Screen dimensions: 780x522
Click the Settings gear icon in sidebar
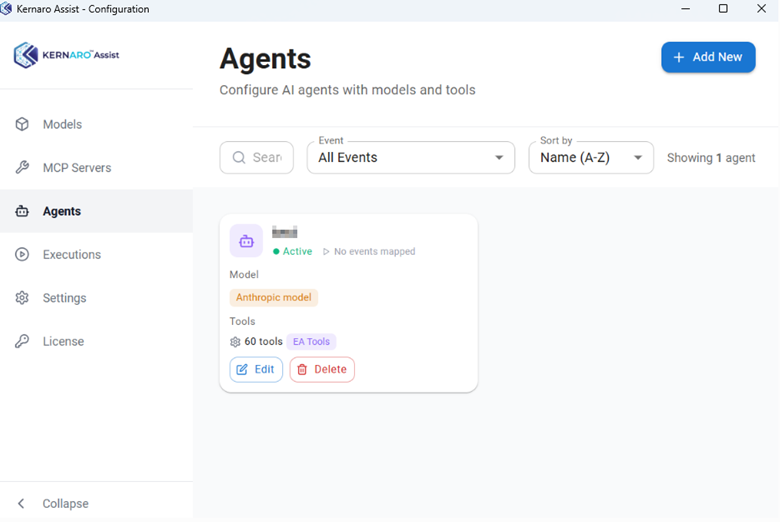[22, 298]
